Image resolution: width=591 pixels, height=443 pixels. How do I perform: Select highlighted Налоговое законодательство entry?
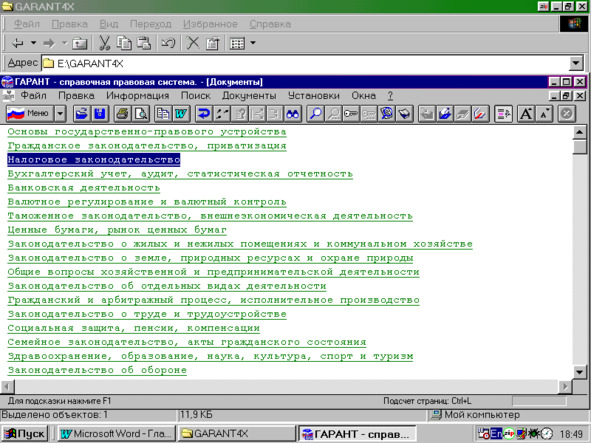[x=94, y=160]
